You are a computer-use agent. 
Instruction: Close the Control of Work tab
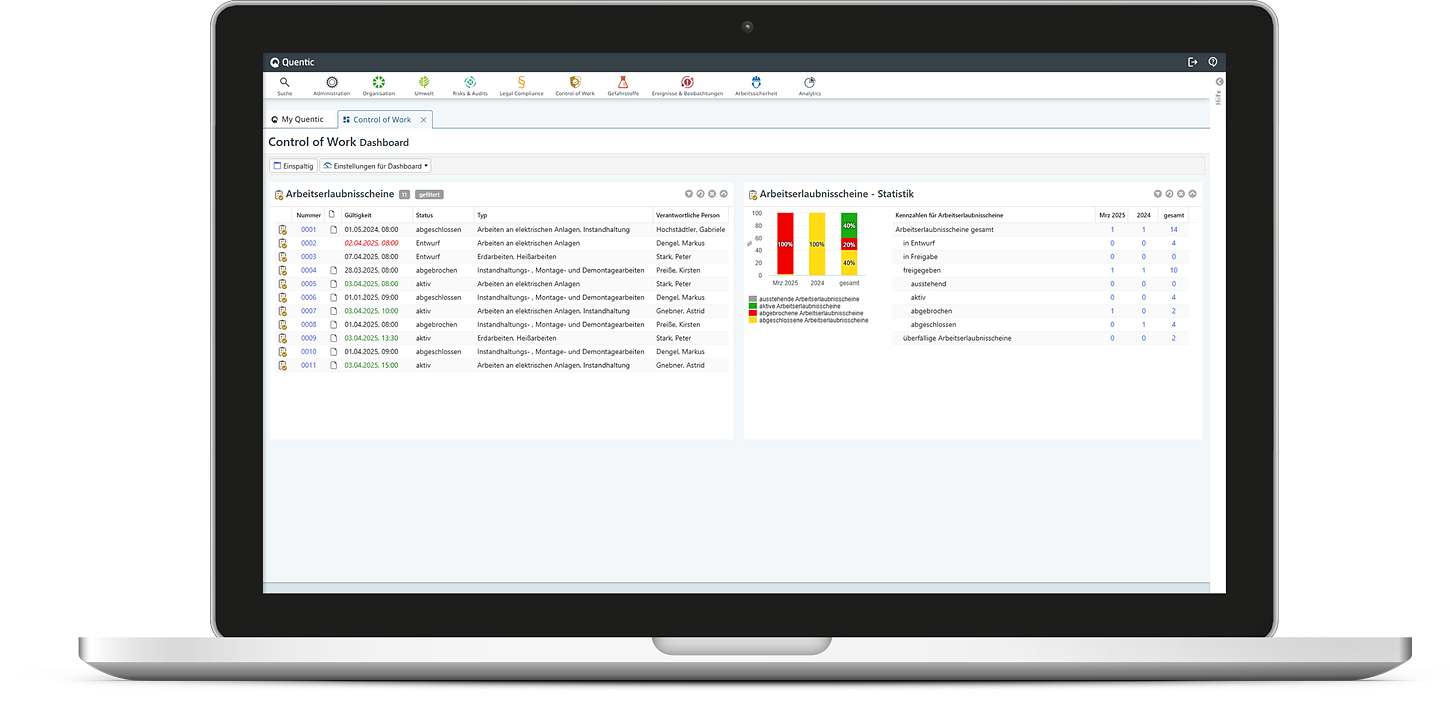coord(423,120)
